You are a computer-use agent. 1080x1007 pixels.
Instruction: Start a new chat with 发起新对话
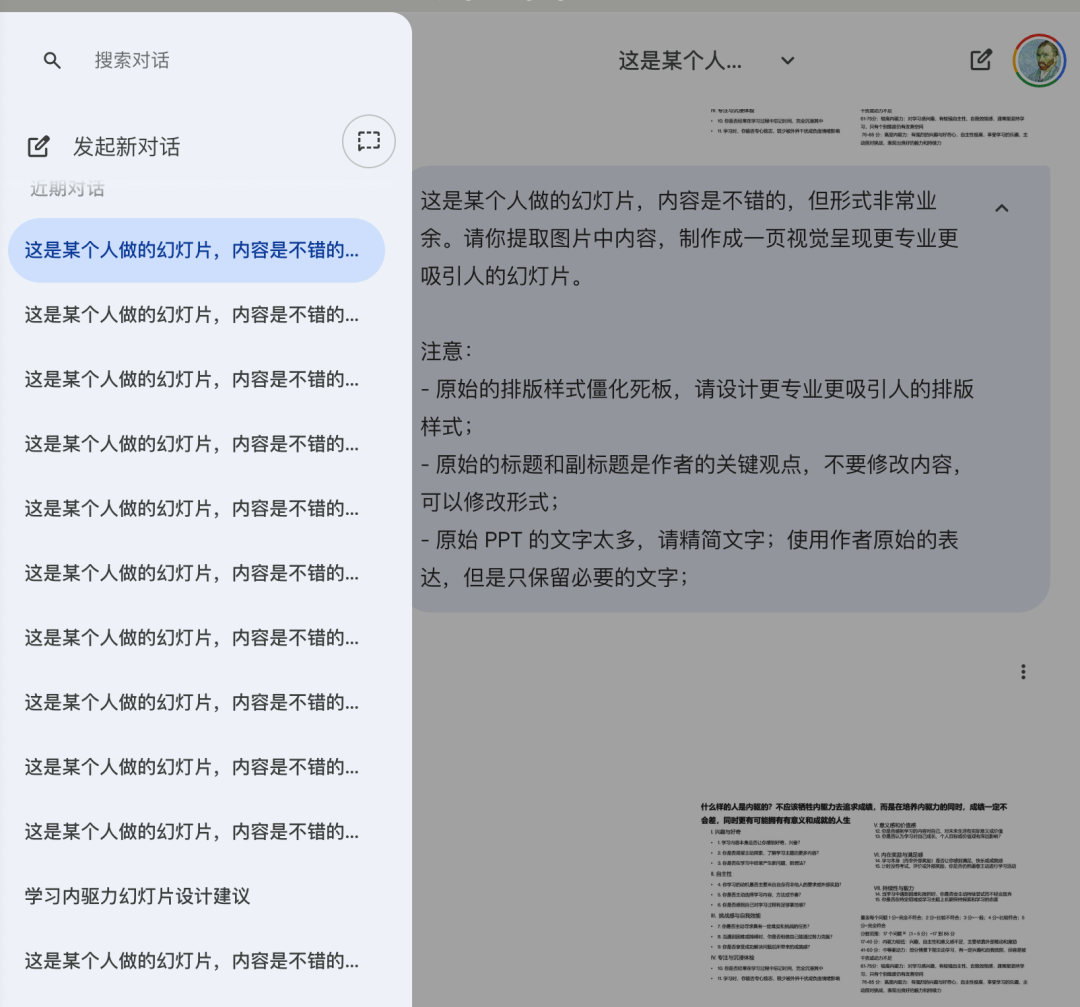point(104,147)
